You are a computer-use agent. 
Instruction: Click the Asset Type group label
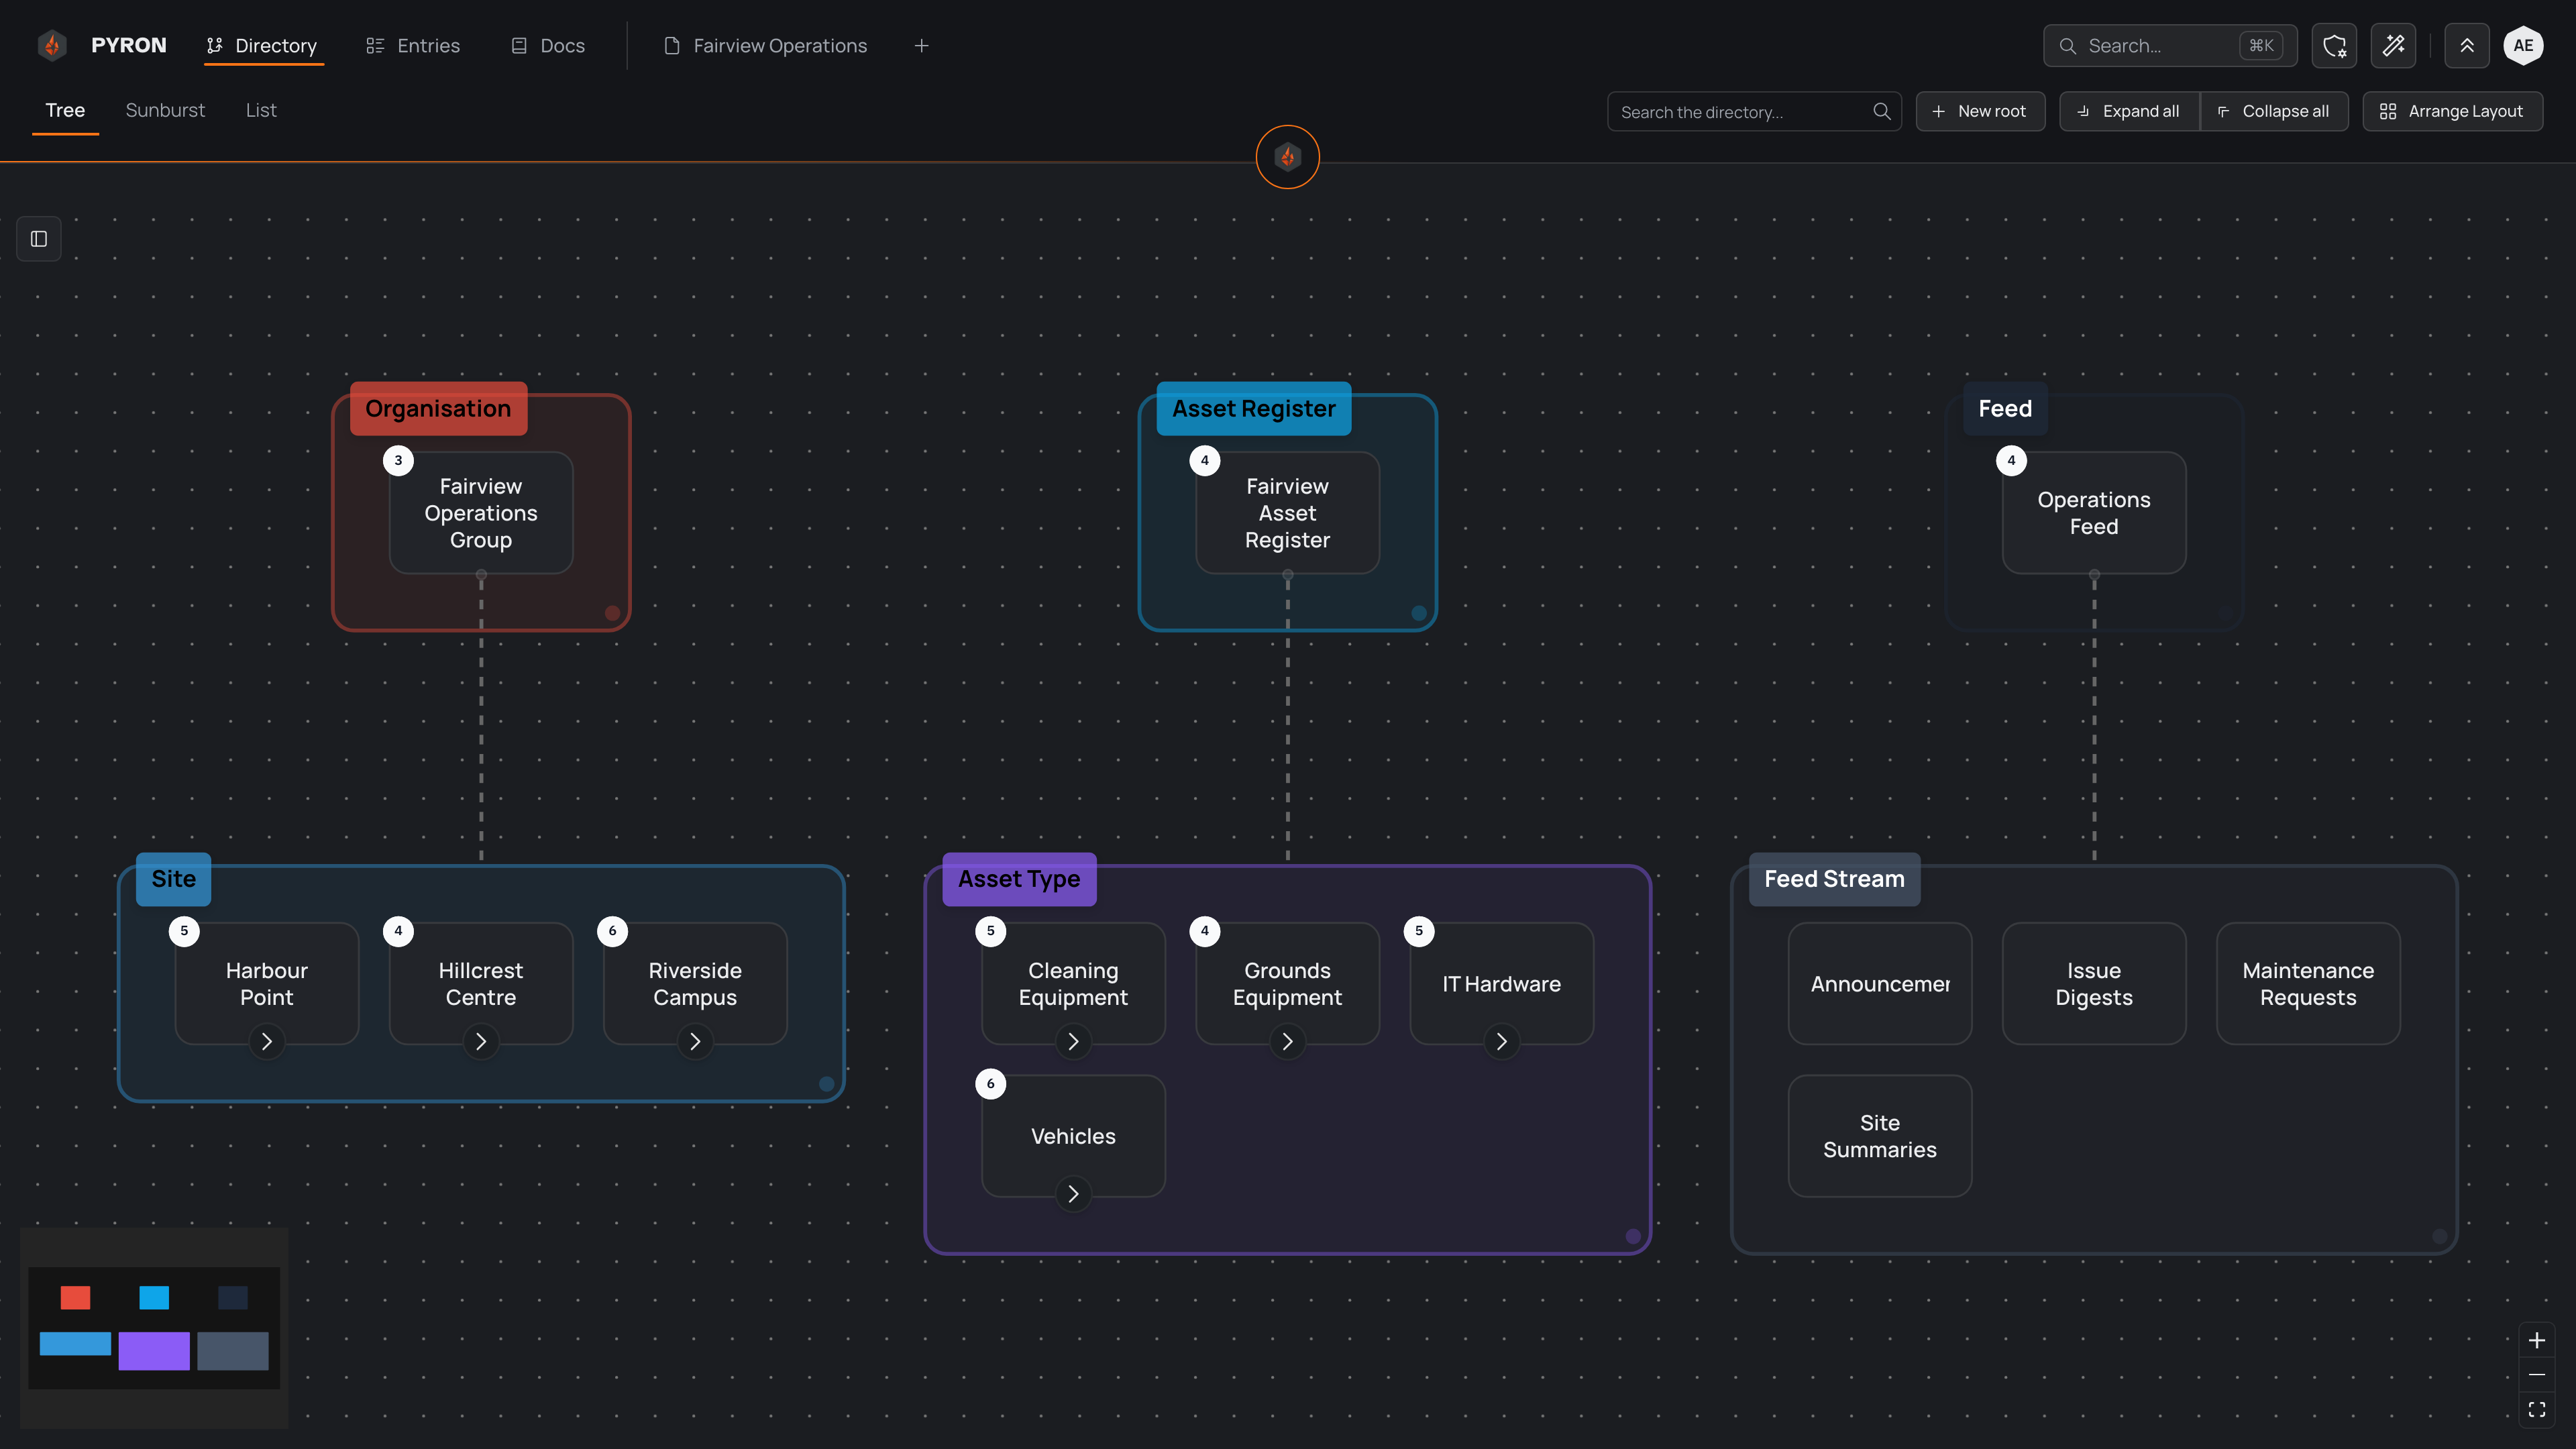(x=1019, y=879)
